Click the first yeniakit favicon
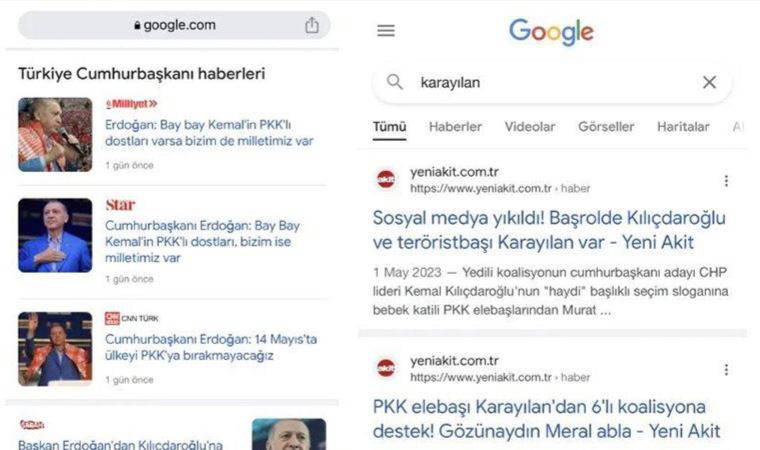This screenshot has height=450, width=760. coord(386,179)
